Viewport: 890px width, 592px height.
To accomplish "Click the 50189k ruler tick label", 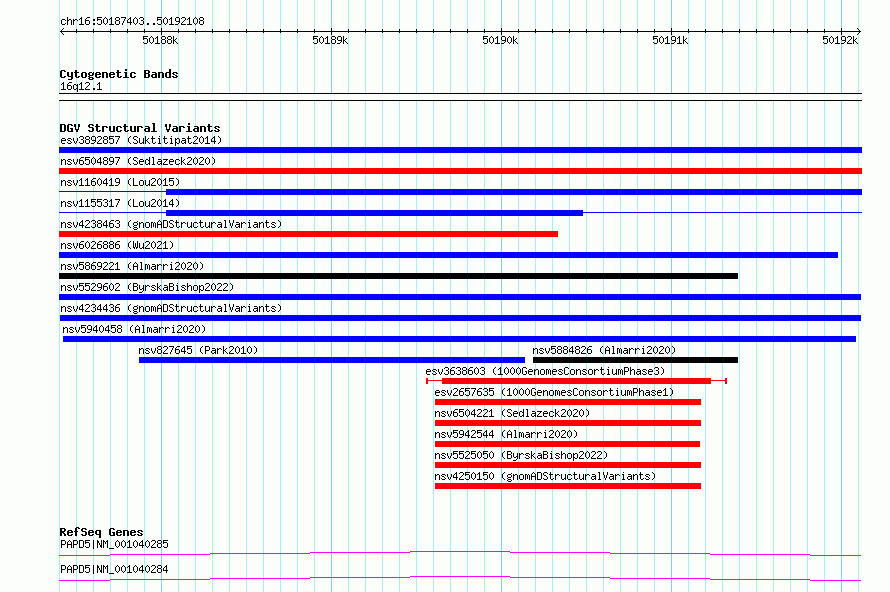I will [x=330, y=40].
